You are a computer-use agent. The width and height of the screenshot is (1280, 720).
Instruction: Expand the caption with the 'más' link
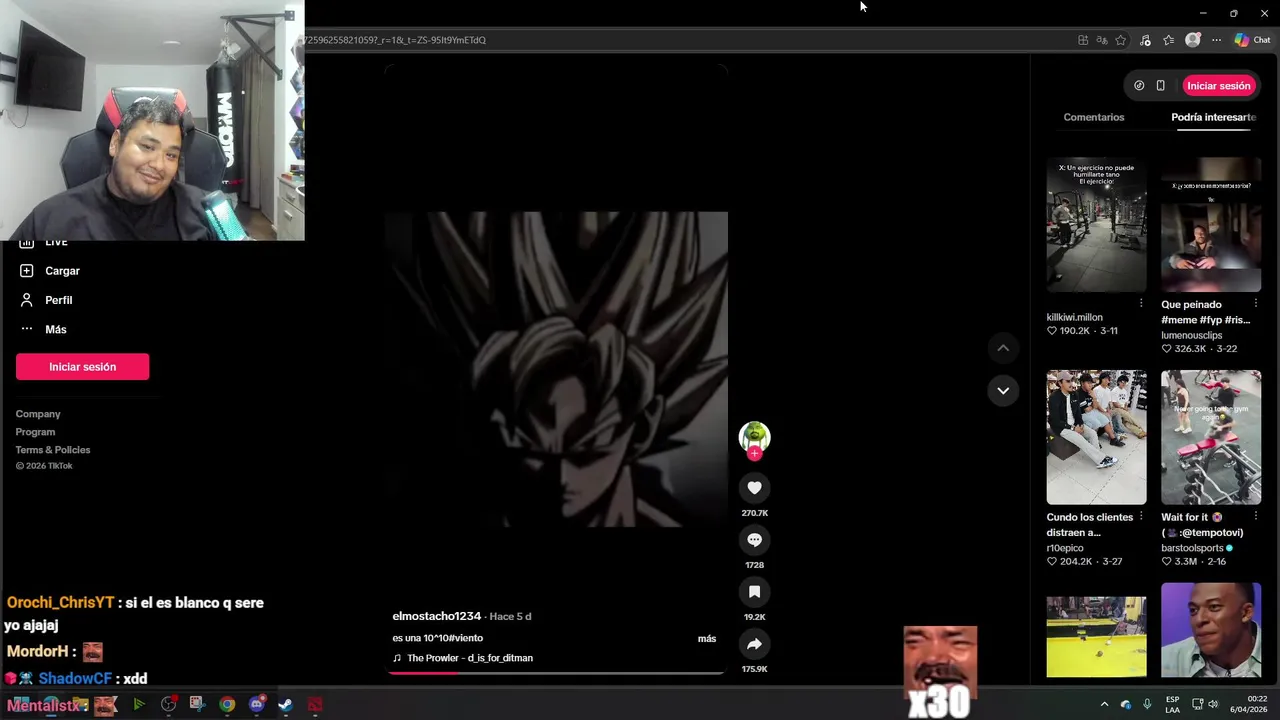(707, 638)
